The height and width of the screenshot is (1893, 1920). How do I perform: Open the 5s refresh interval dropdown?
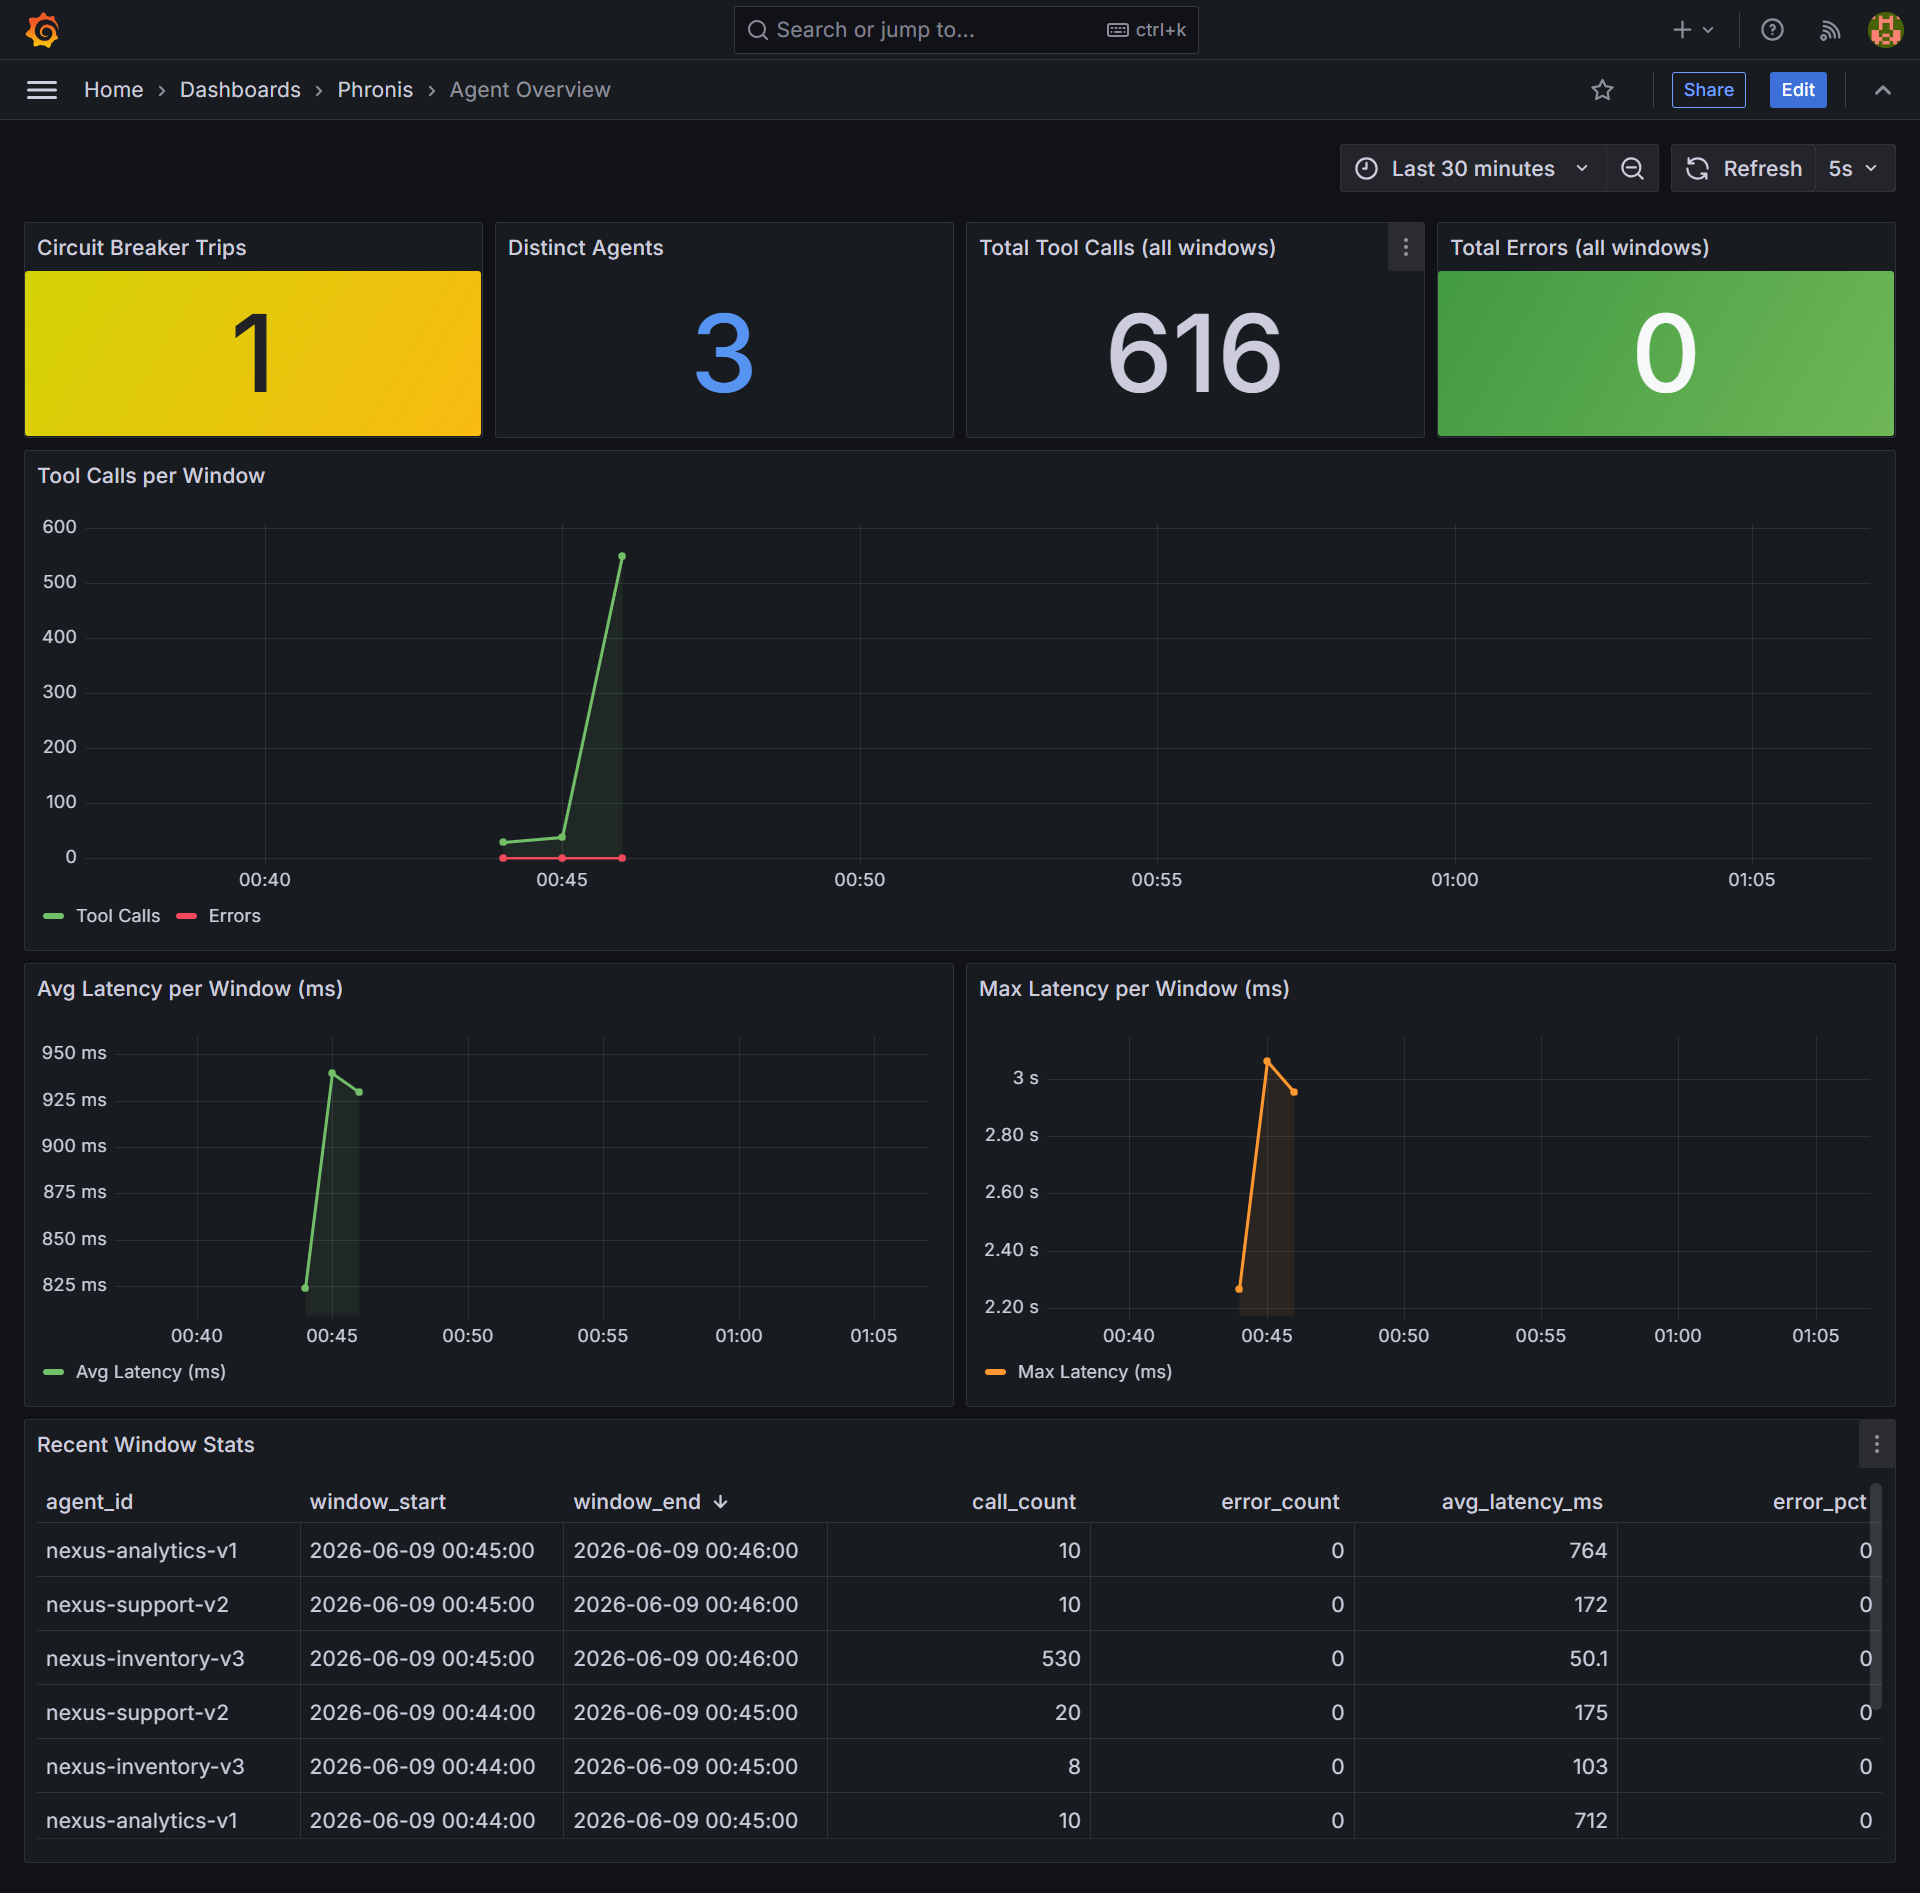1855,168
